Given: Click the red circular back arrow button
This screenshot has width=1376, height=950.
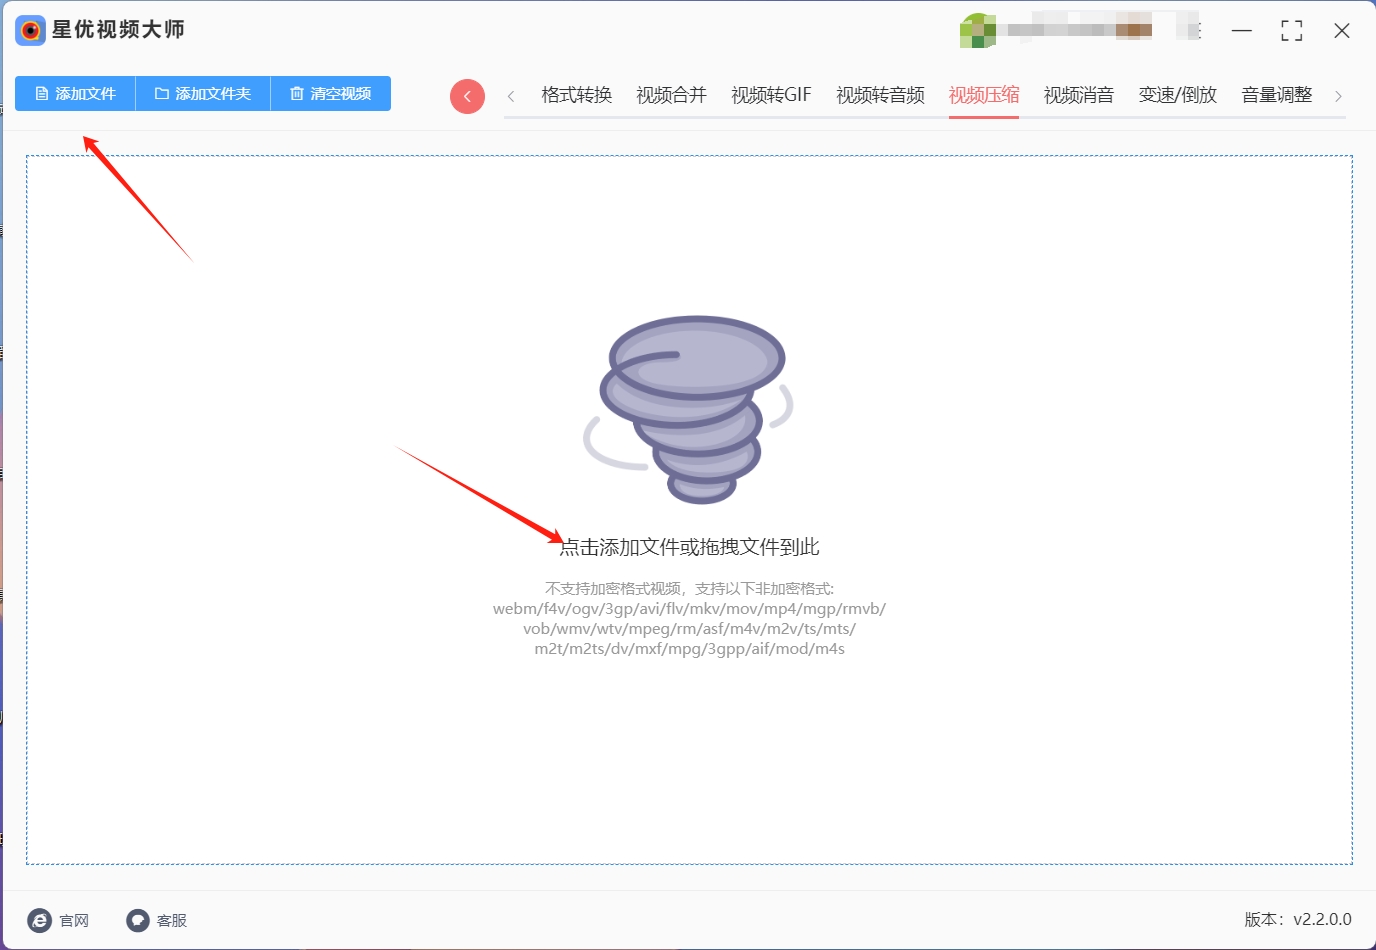Looking at the screenshot, I should pyautogui.click(x=467, y=96).
